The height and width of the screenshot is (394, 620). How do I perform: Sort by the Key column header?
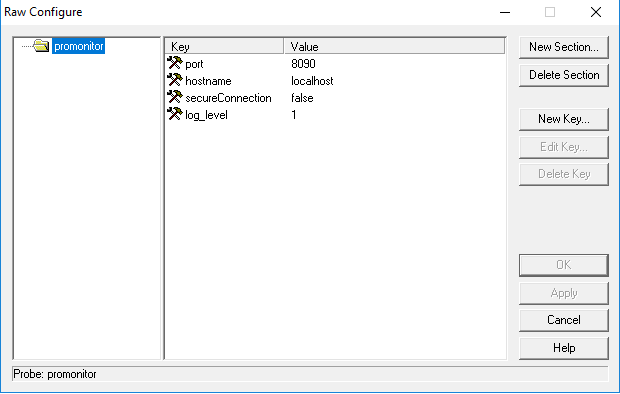click(x=224, y=46)
